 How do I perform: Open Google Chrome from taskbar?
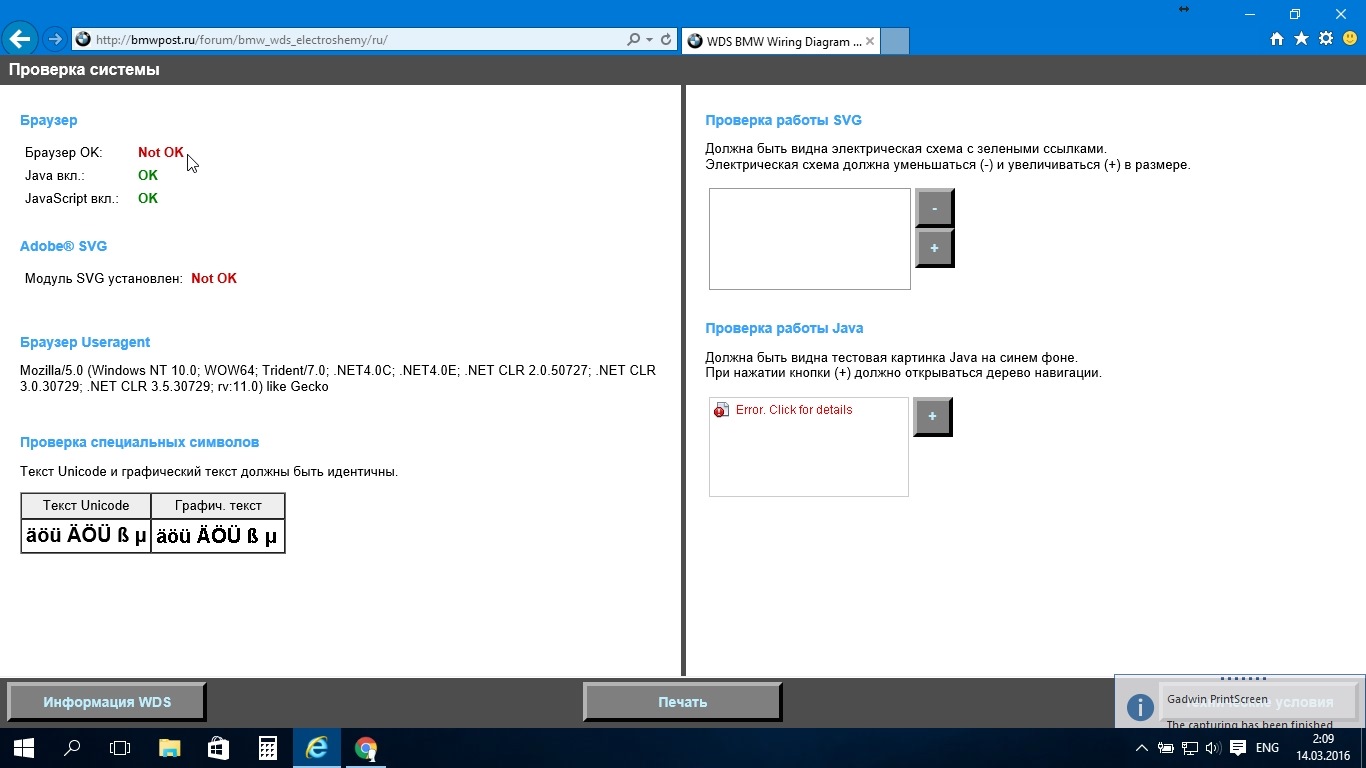point(365,748)
